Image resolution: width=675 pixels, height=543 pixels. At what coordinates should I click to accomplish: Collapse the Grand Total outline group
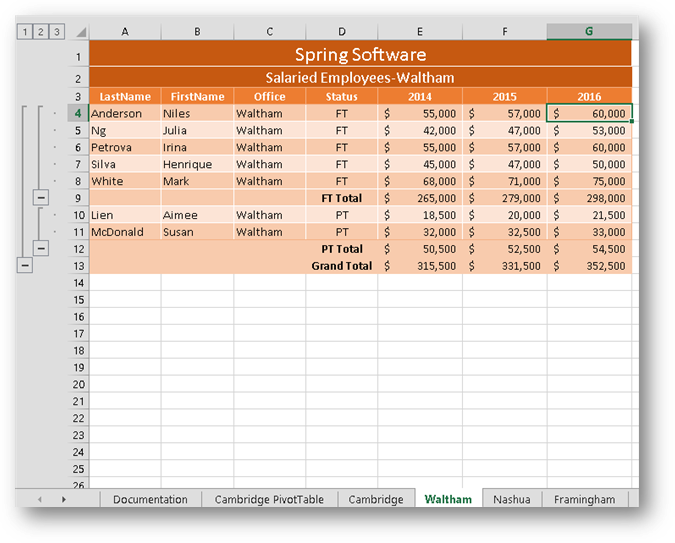click(x=25, y=265)
